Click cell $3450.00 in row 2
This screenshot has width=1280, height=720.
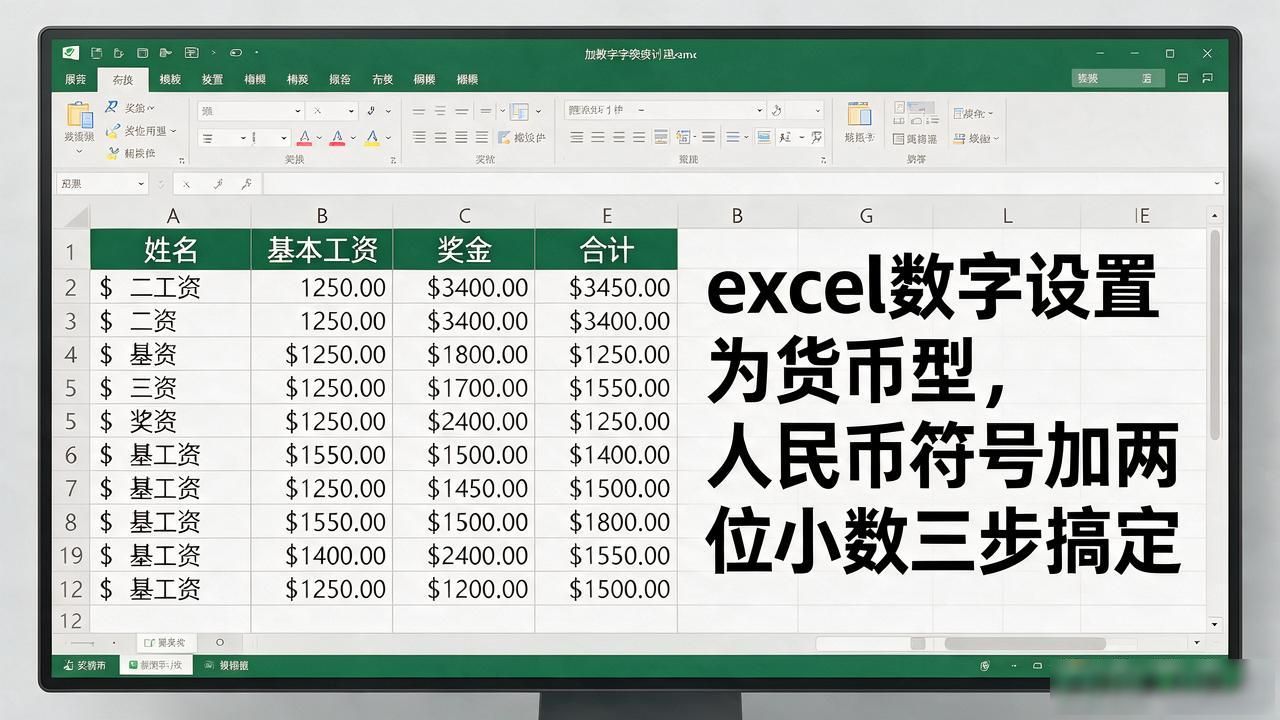(x=606, y=288)
